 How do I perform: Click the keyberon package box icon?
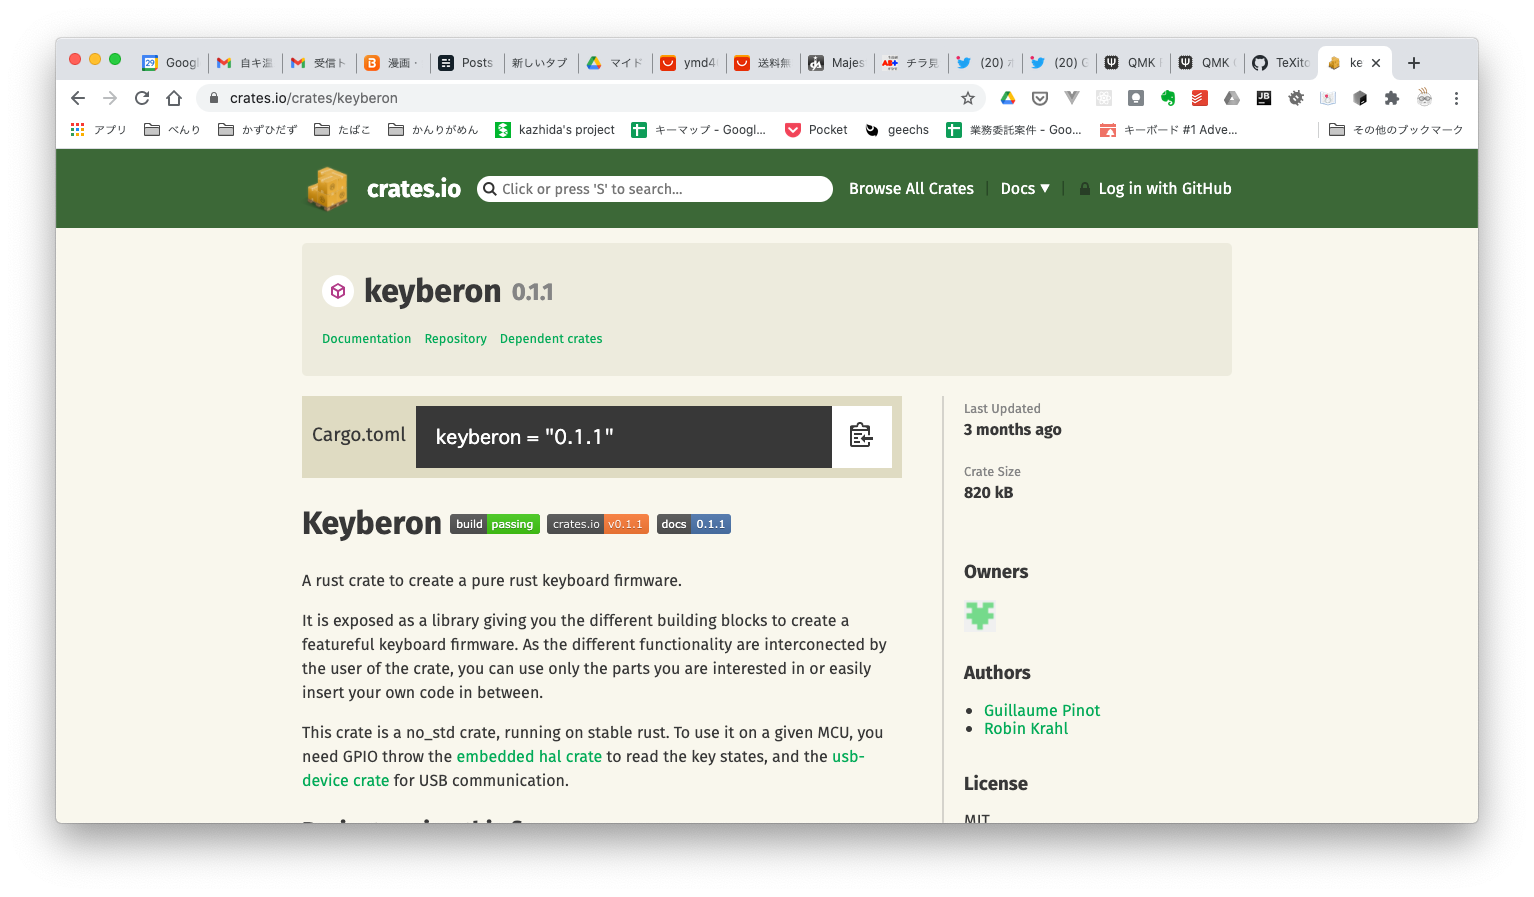pyautogui.click(x=338, y=291)
